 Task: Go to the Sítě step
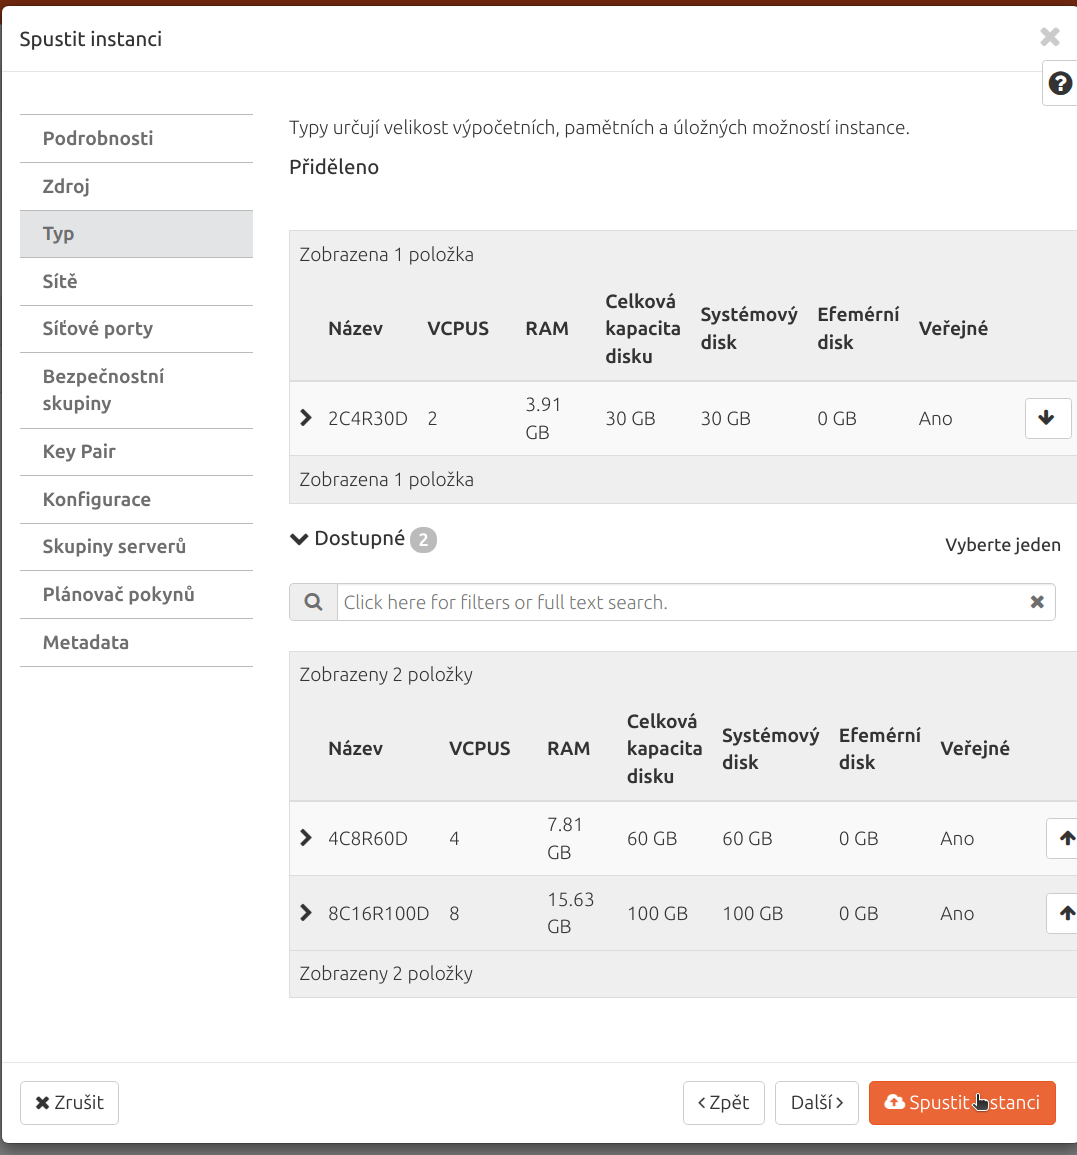tap(136, 281)
